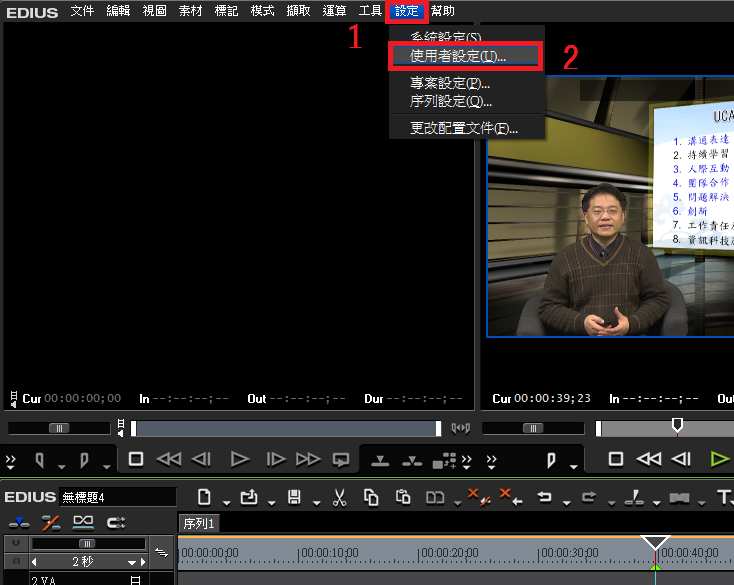This screenshot has width=734, height=585.
Task: Click the player shuttle slider
Action: coord(59,428)
